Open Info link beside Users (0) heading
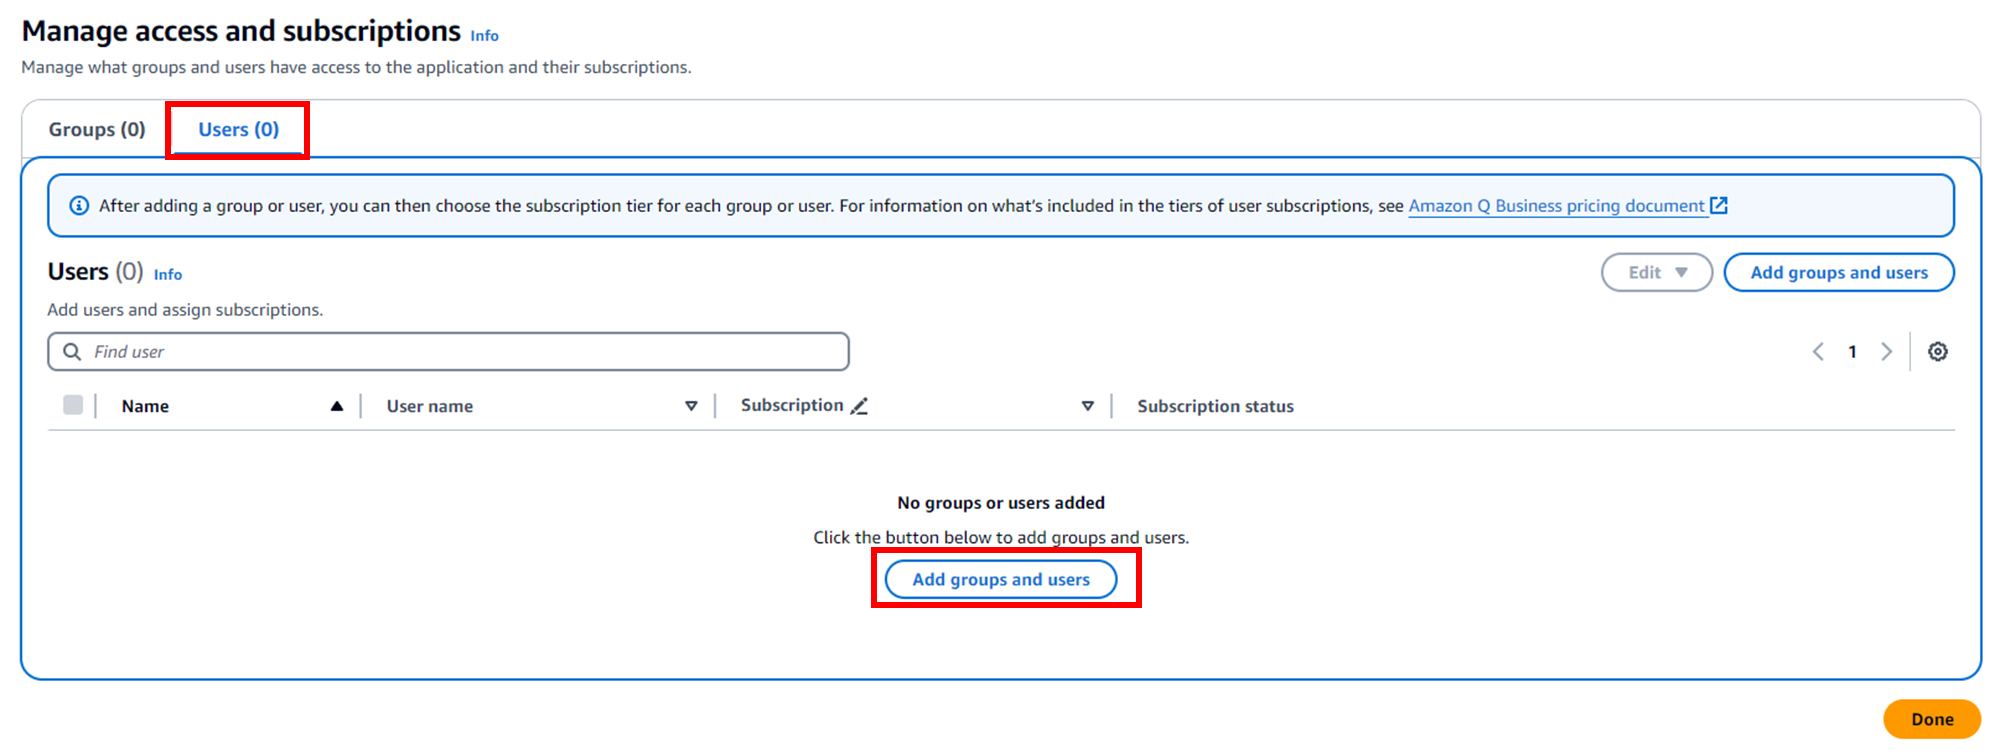The height and width of the screenshot is (755, 2000). (x=168, y=275)
